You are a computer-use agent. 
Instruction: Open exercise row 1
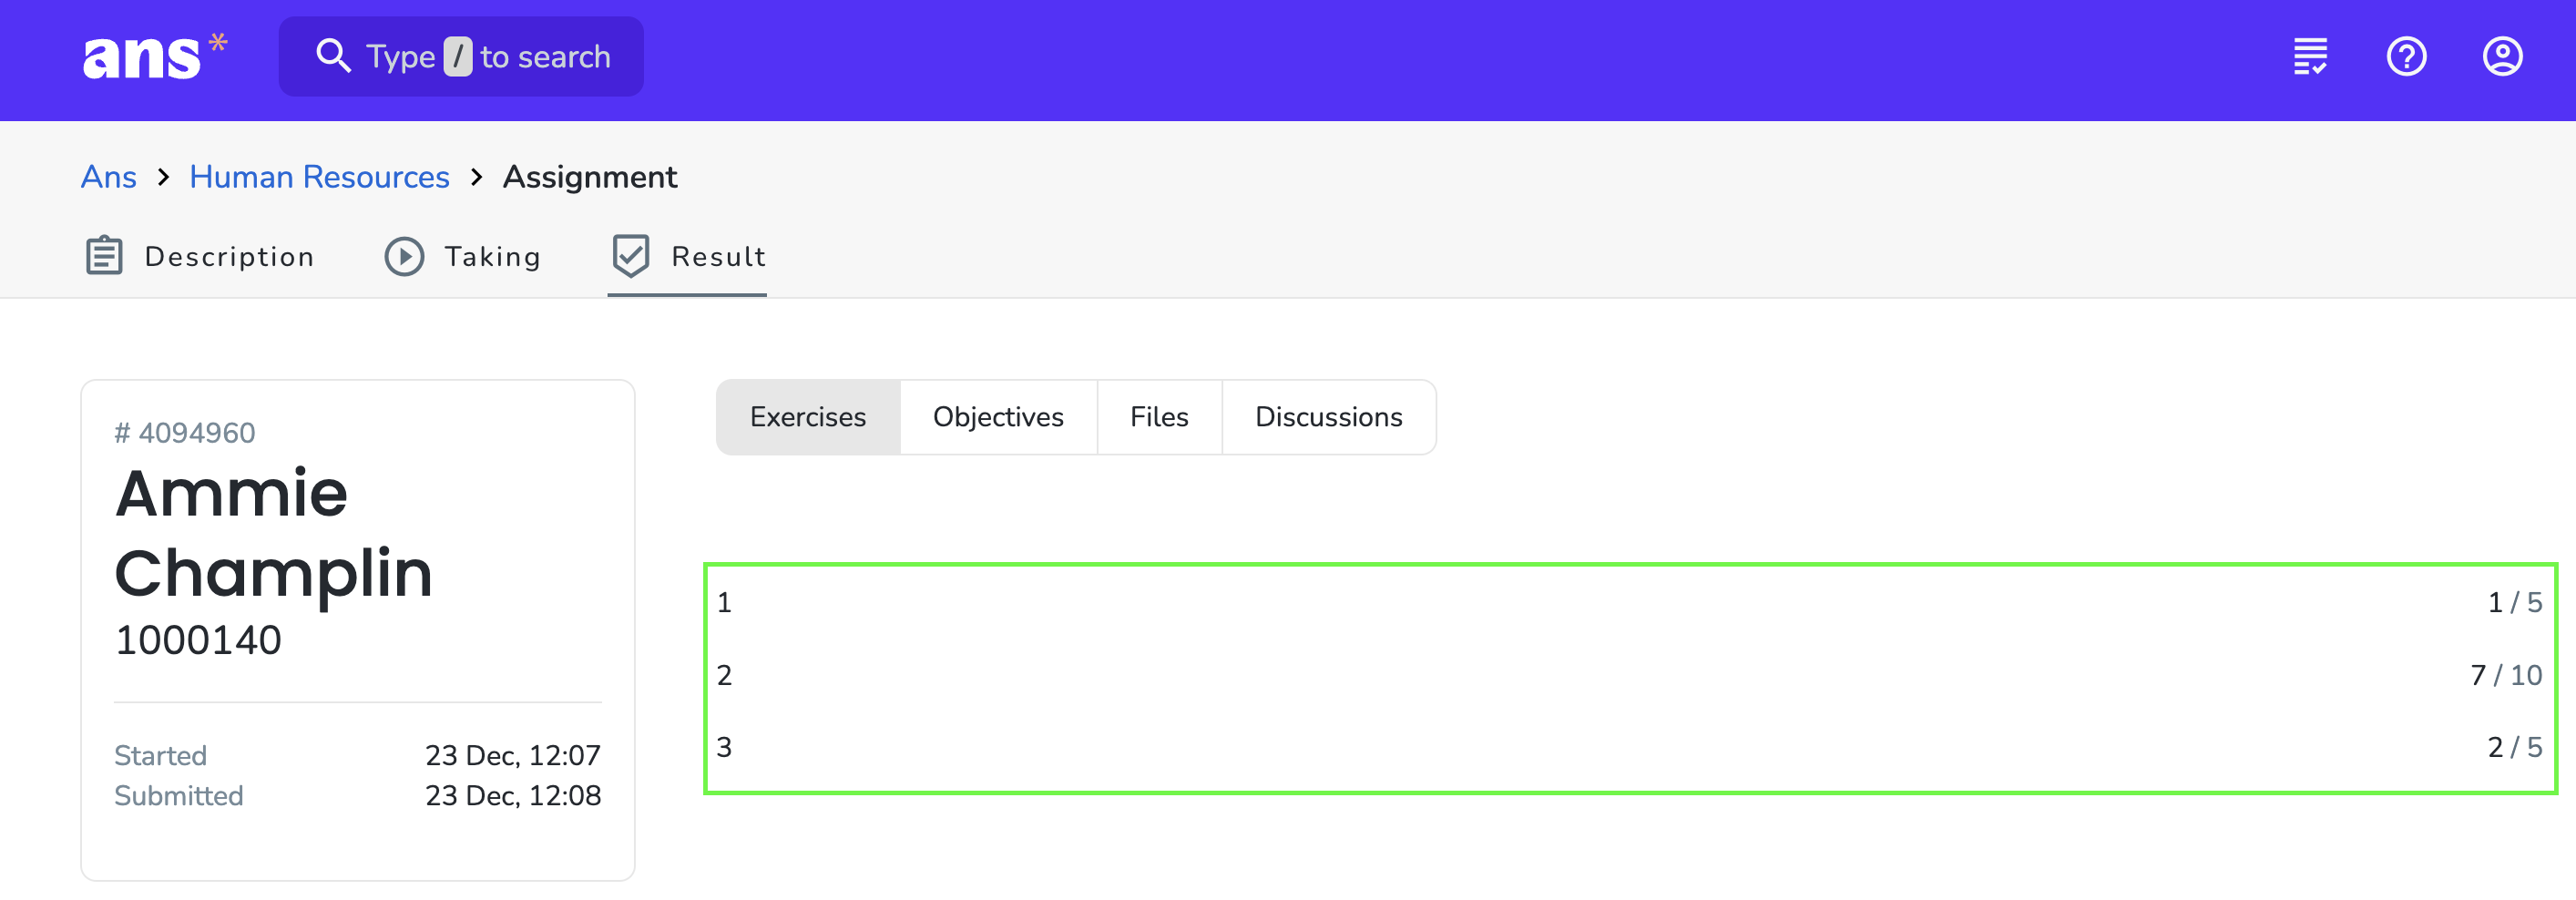click(1629, 603)
